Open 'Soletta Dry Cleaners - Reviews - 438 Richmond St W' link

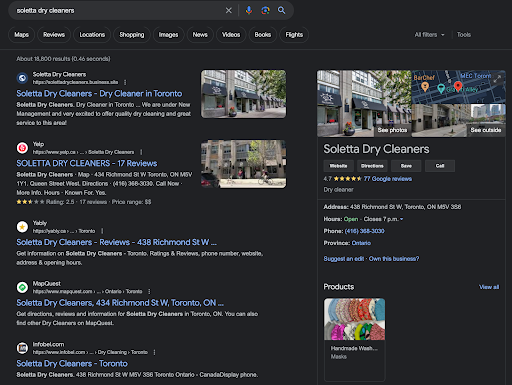[116, 242]
